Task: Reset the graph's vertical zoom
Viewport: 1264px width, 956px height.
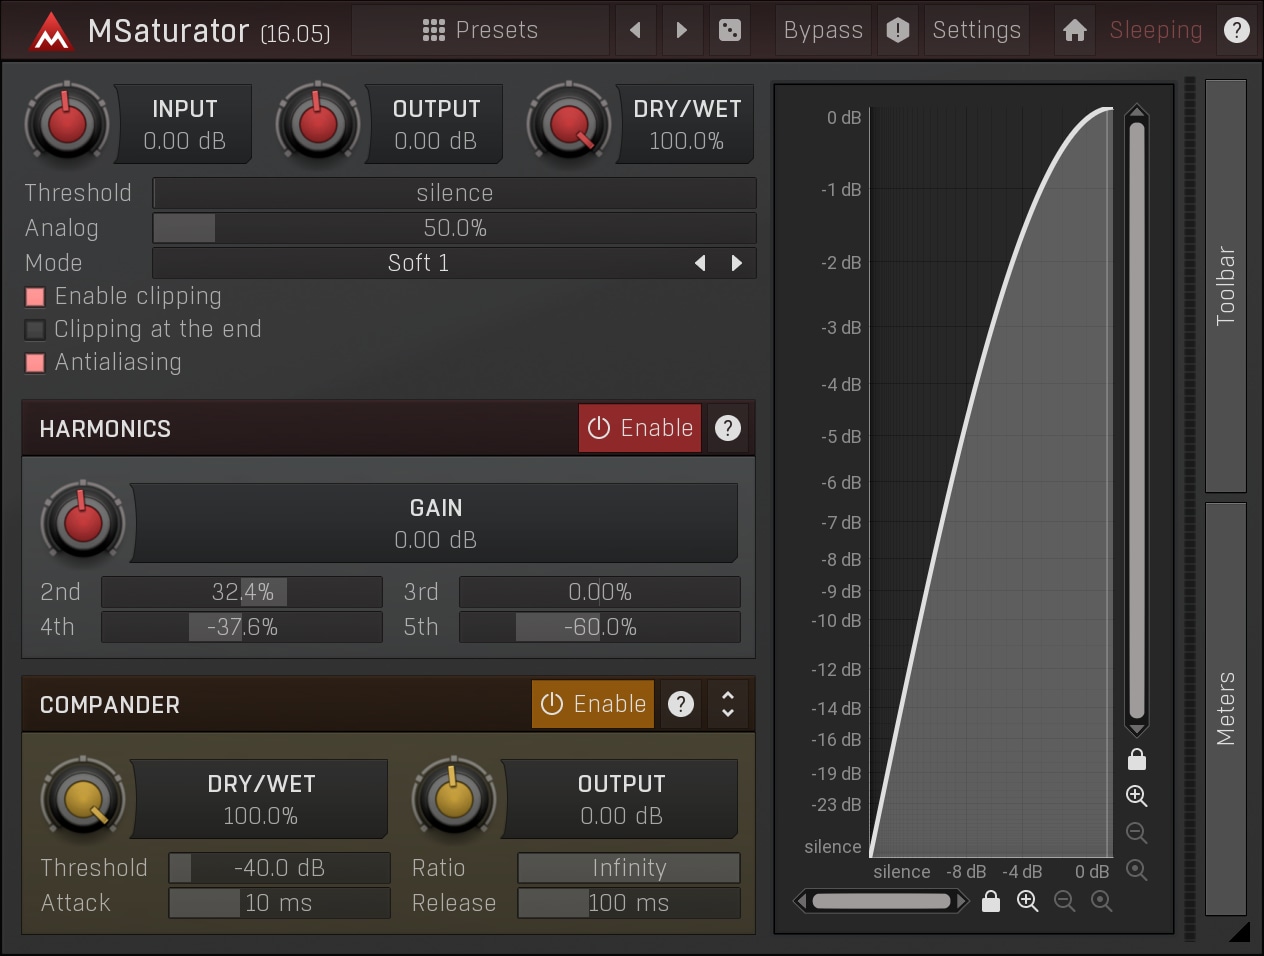Action: 1137,870
